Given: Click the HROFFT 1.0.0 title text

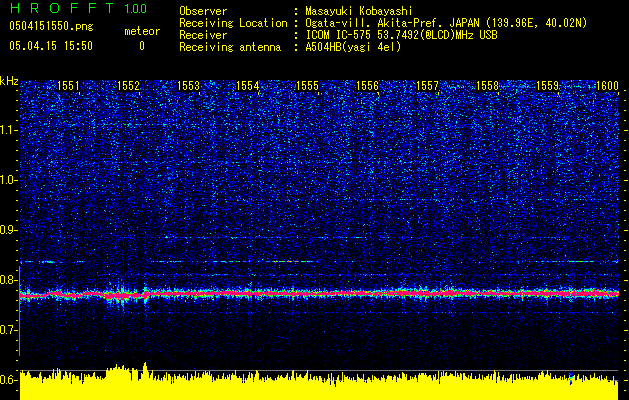Looking at the screenshot, I should click(78, 8).
